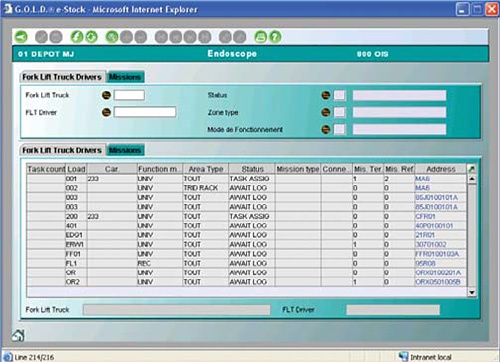Click the table vertical scrollbar track
This screenshot has height=362, width=500.
472,236
